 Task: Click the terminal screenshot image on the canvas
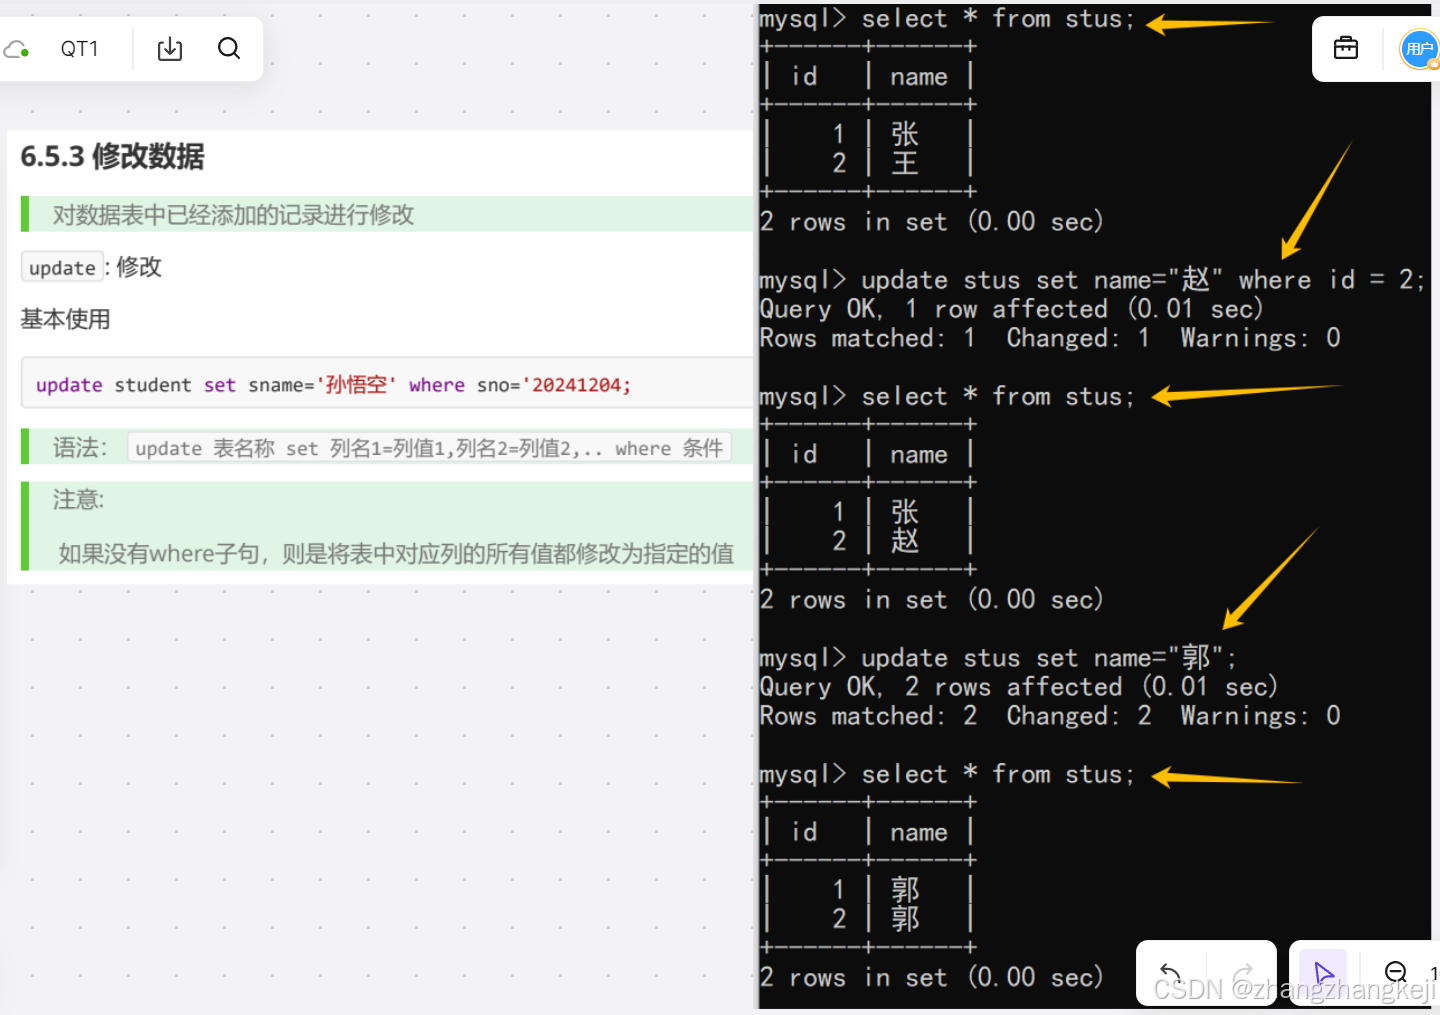[1094, 506]
